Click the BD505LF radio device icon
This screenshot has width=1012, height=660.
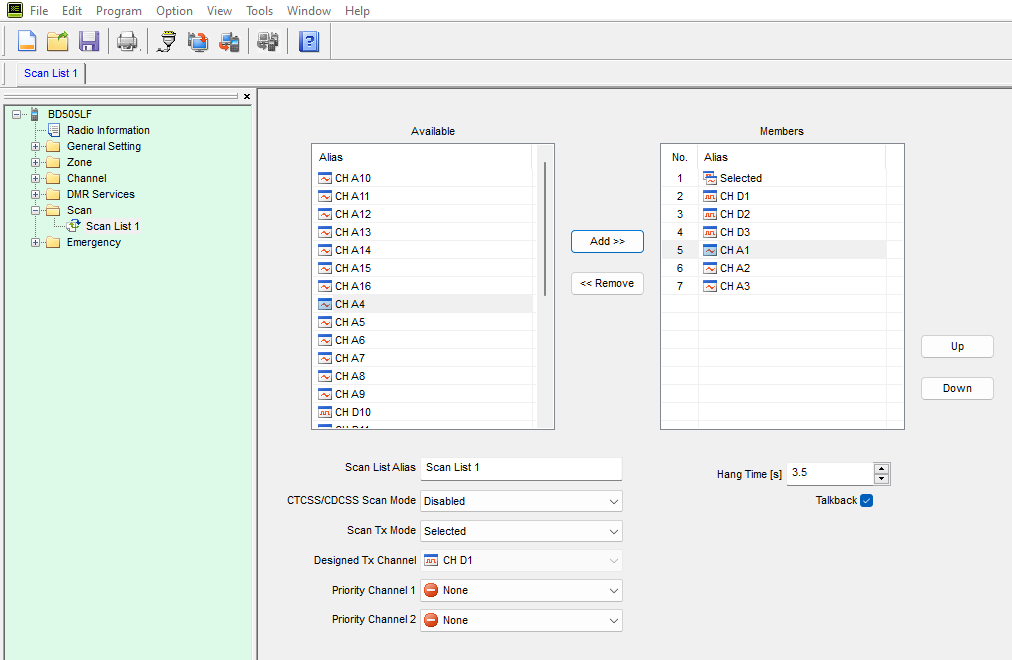coord(35,114)
